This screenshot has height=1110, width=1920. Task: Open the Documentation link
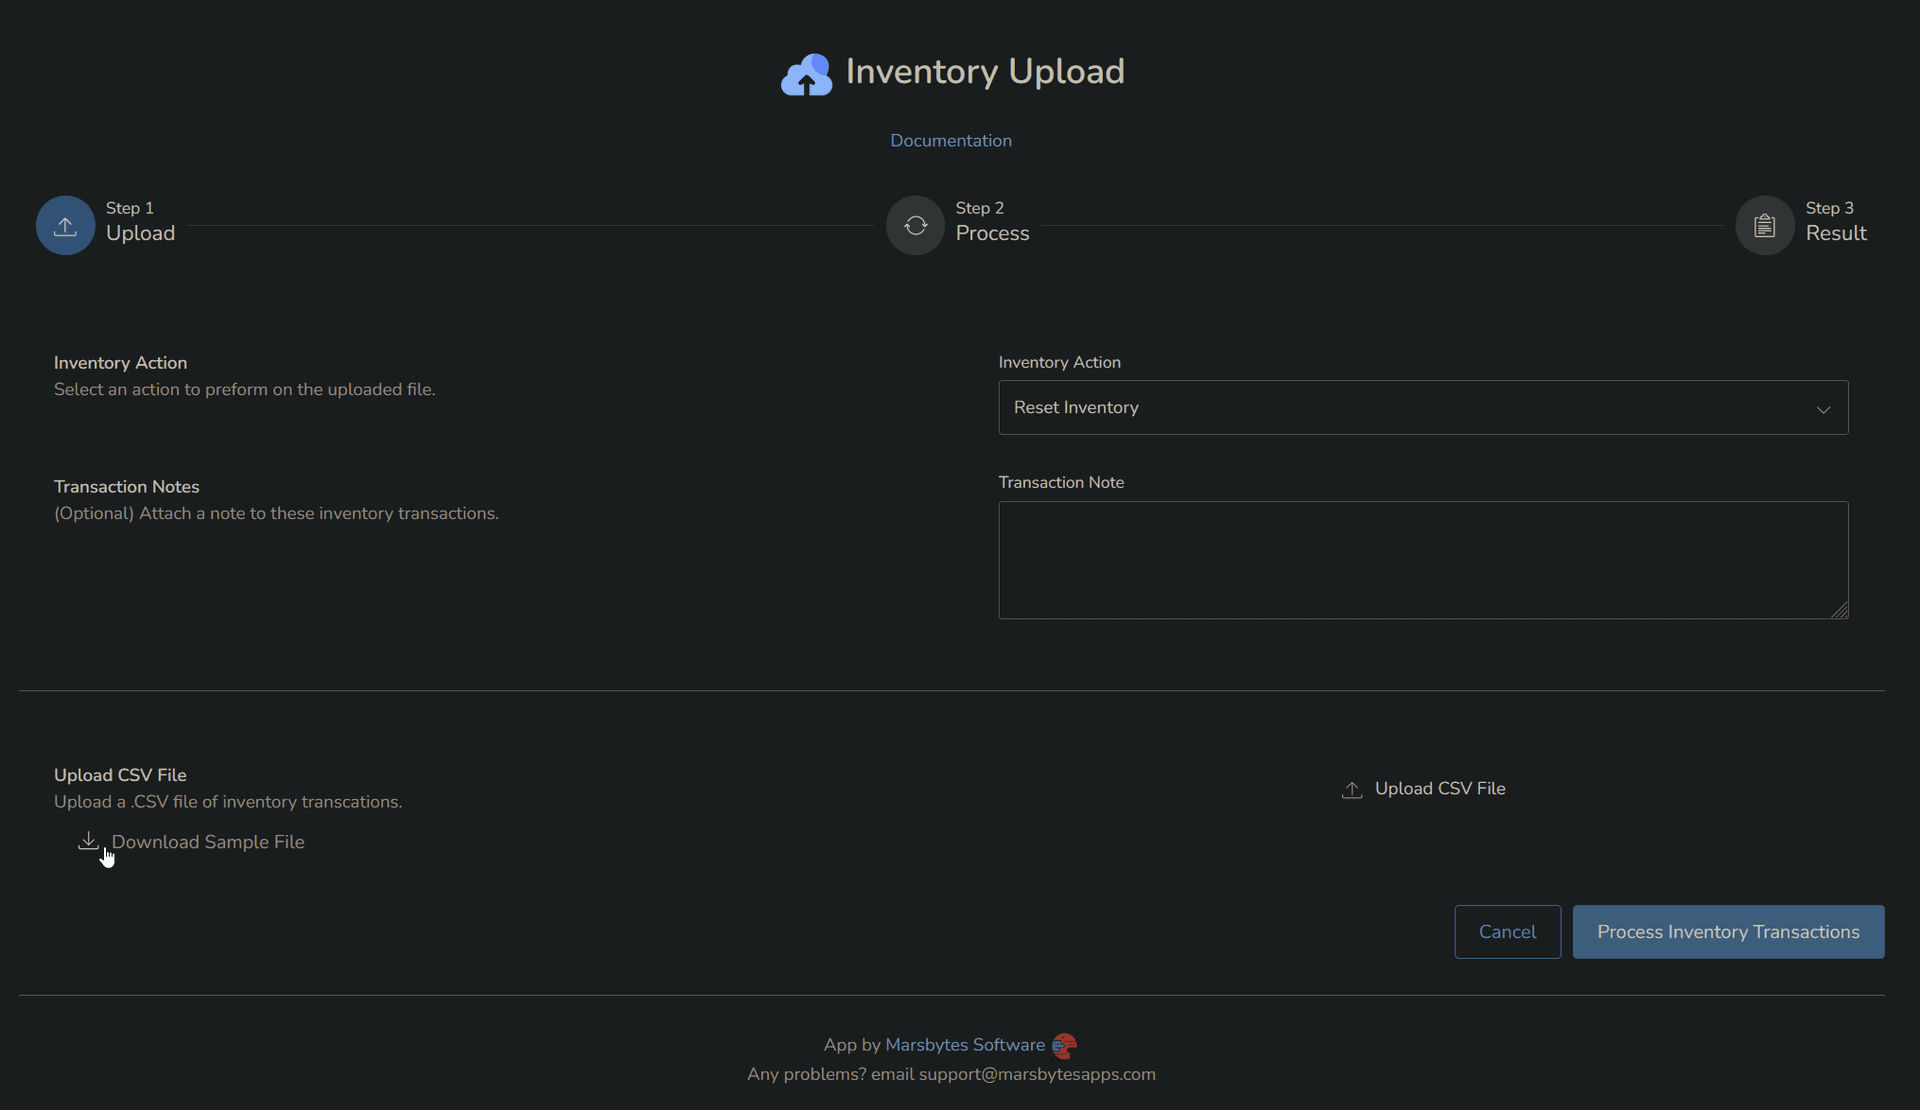(x=951, y=140)
